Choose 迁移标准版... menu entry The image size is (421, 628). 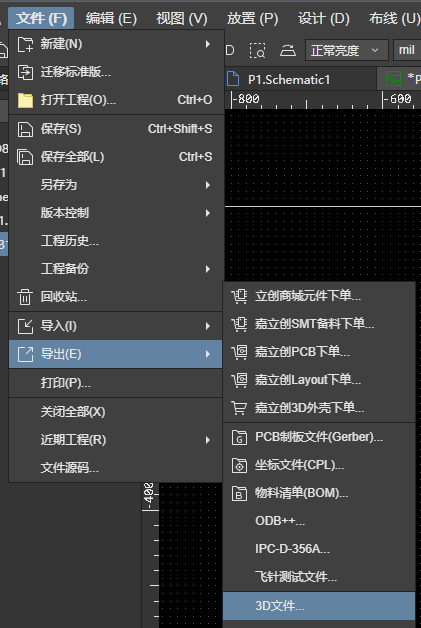point(116,72)
